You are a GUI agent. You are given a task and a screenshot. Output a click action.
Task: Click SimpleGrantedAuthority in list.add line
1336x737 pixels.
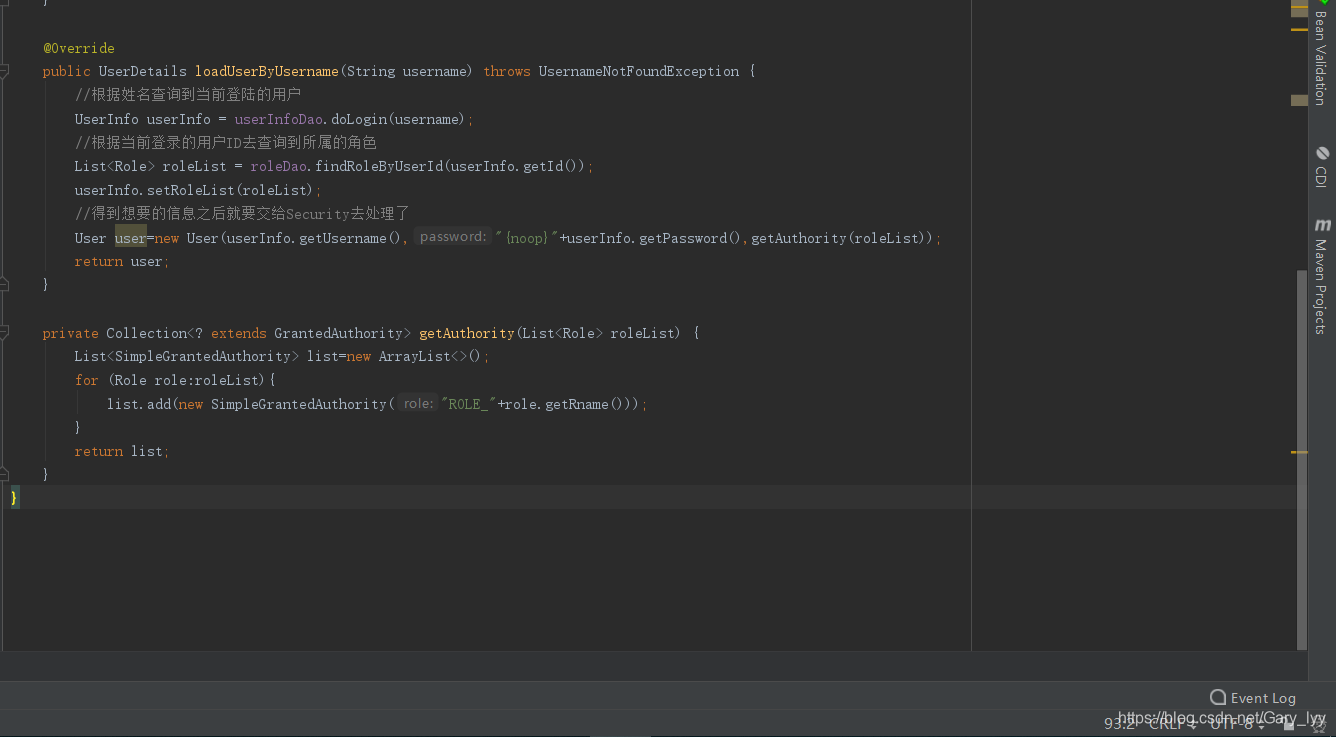[x=298, y=404]
